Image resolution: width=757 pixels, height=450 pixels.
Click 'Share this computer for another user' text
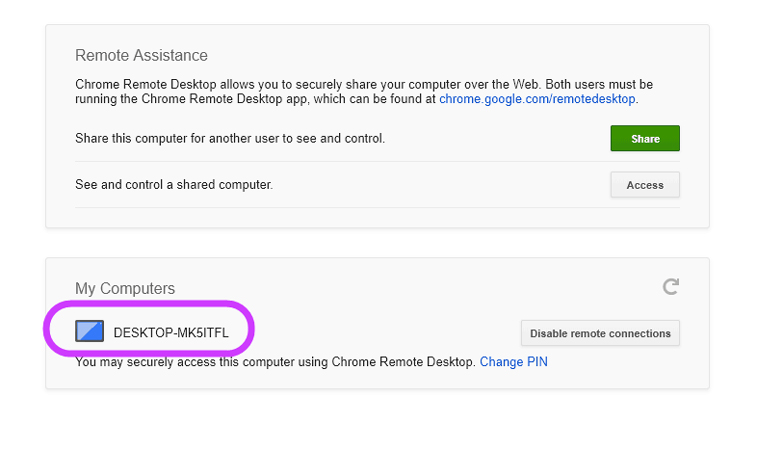[x=230, y=139]
